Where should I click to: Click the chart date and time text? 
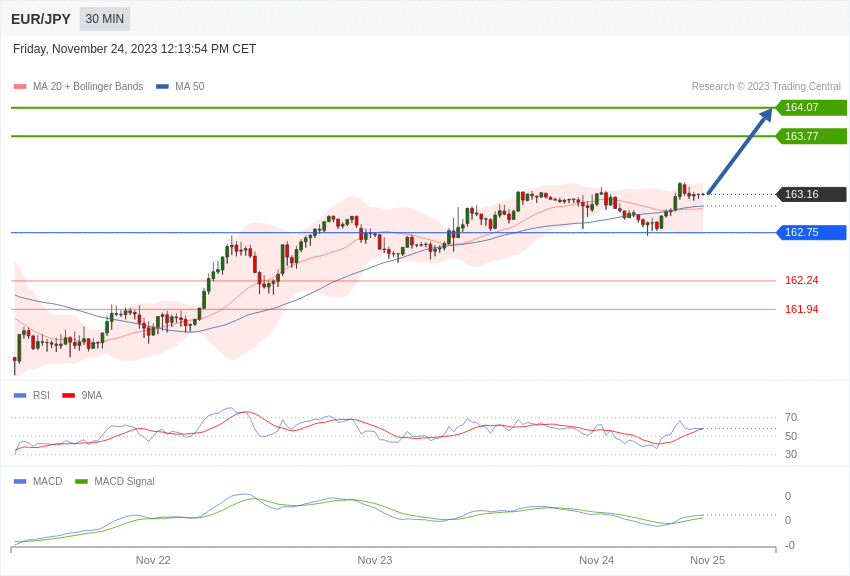(x=134, y=49)
